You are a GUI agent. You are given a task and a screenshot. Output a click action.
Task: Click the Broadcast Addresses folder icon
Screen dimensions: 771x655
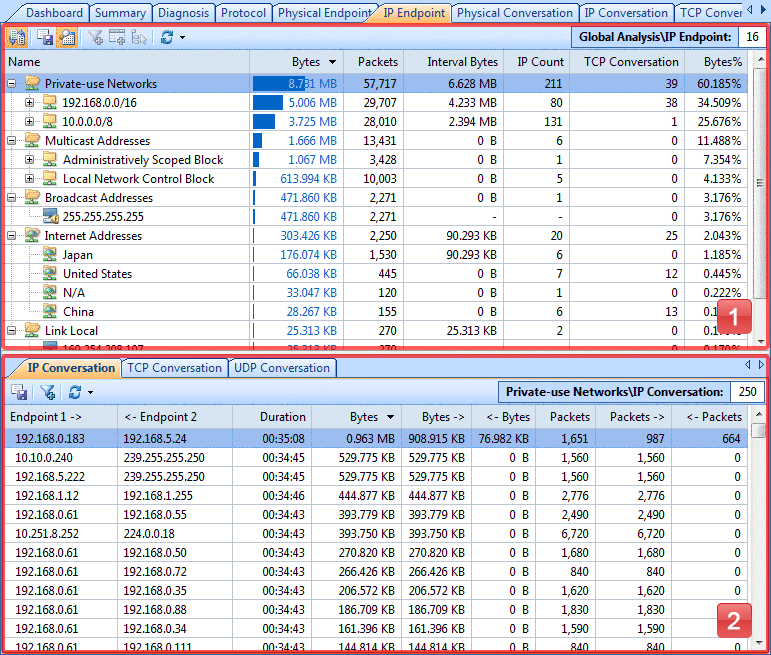click(32, 198)
